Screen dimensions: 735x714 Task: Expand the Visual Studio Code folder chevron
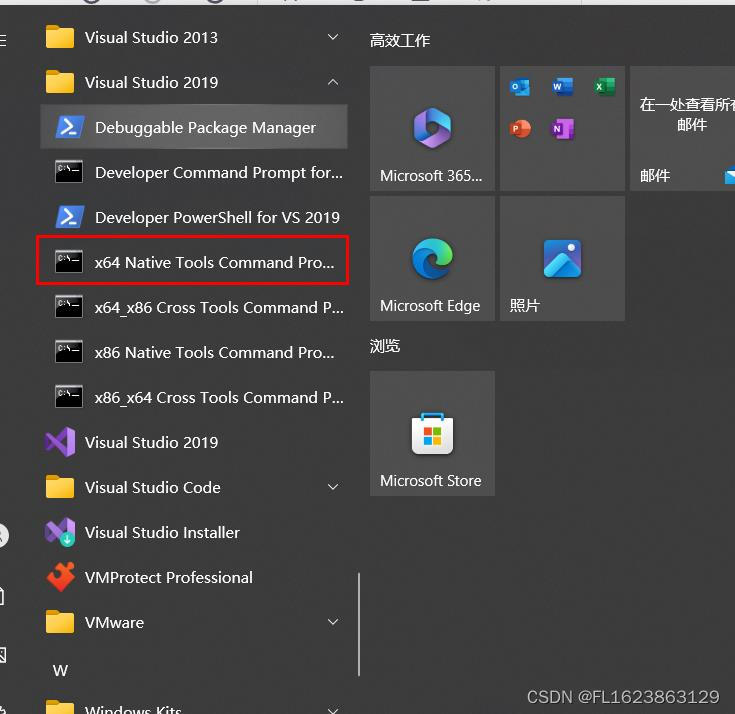point(333,487)
